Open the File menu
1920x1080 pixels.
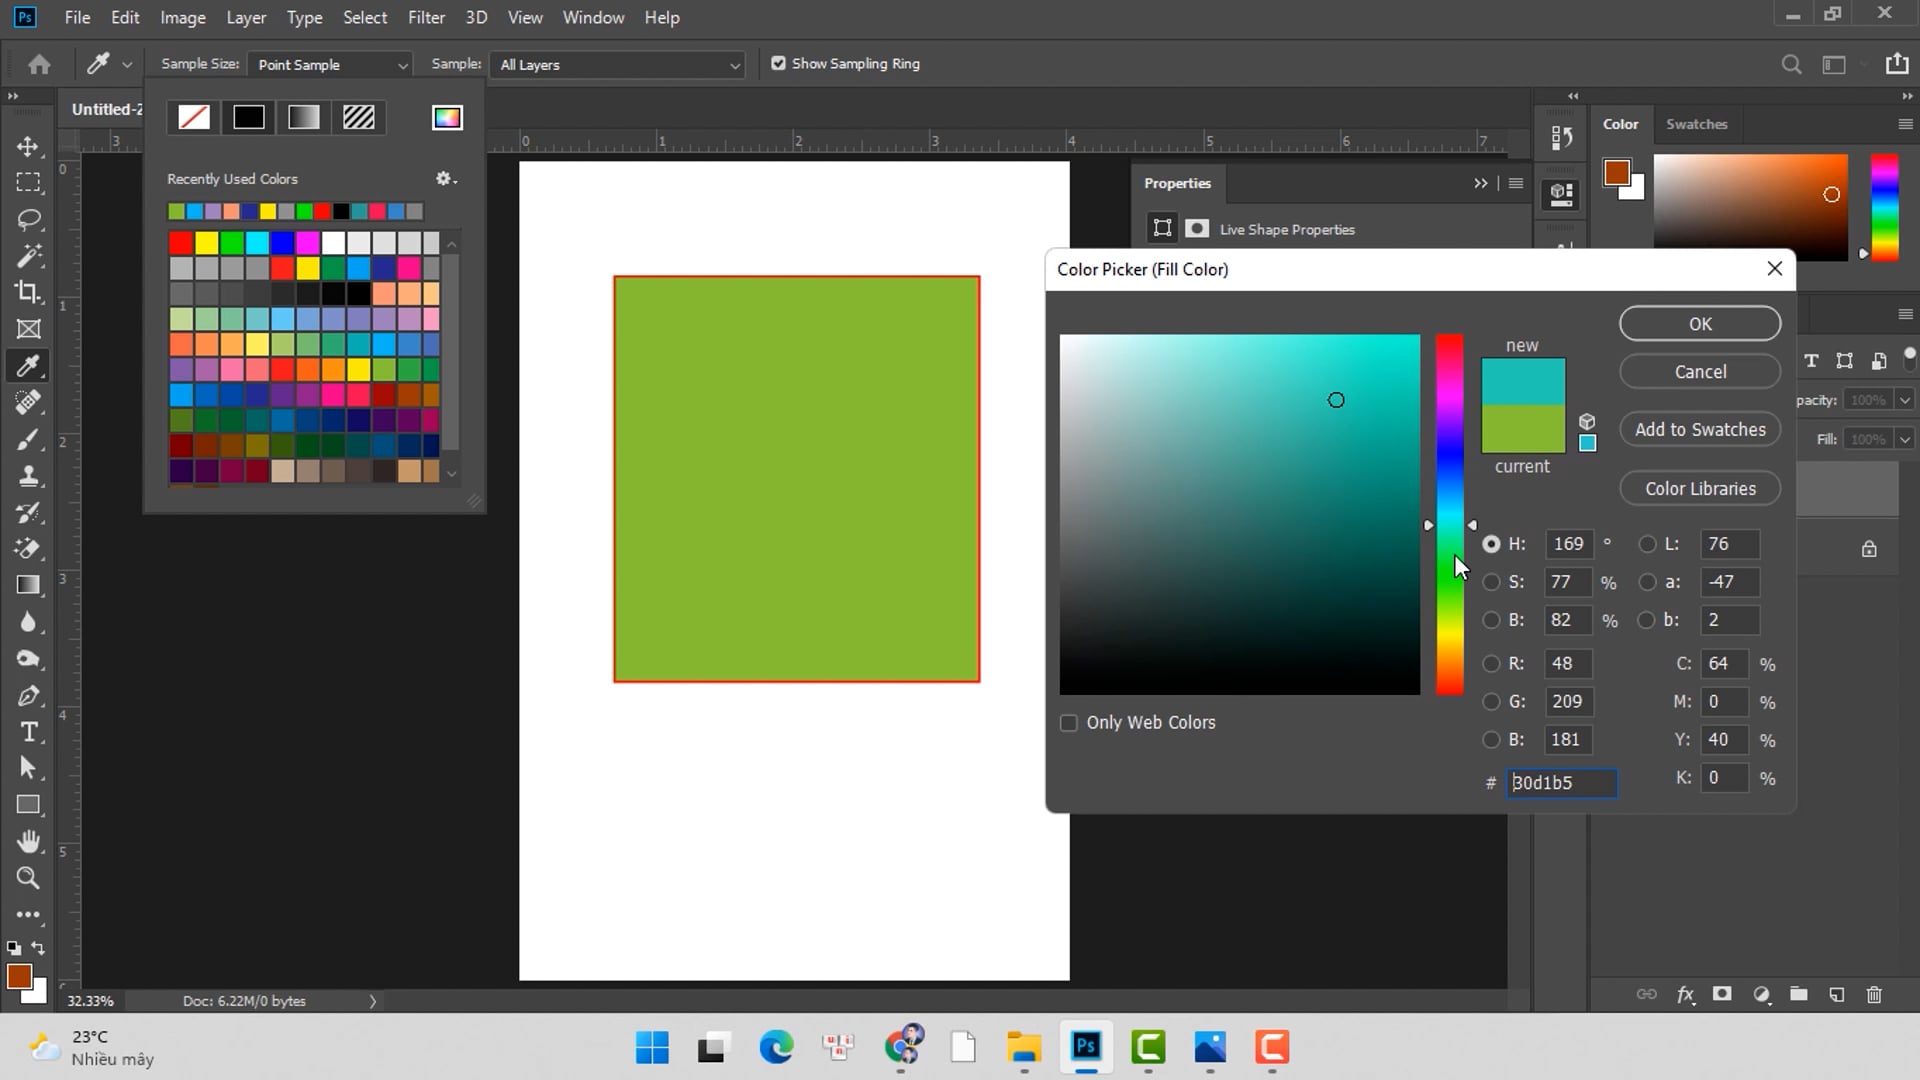coord(77,17)
